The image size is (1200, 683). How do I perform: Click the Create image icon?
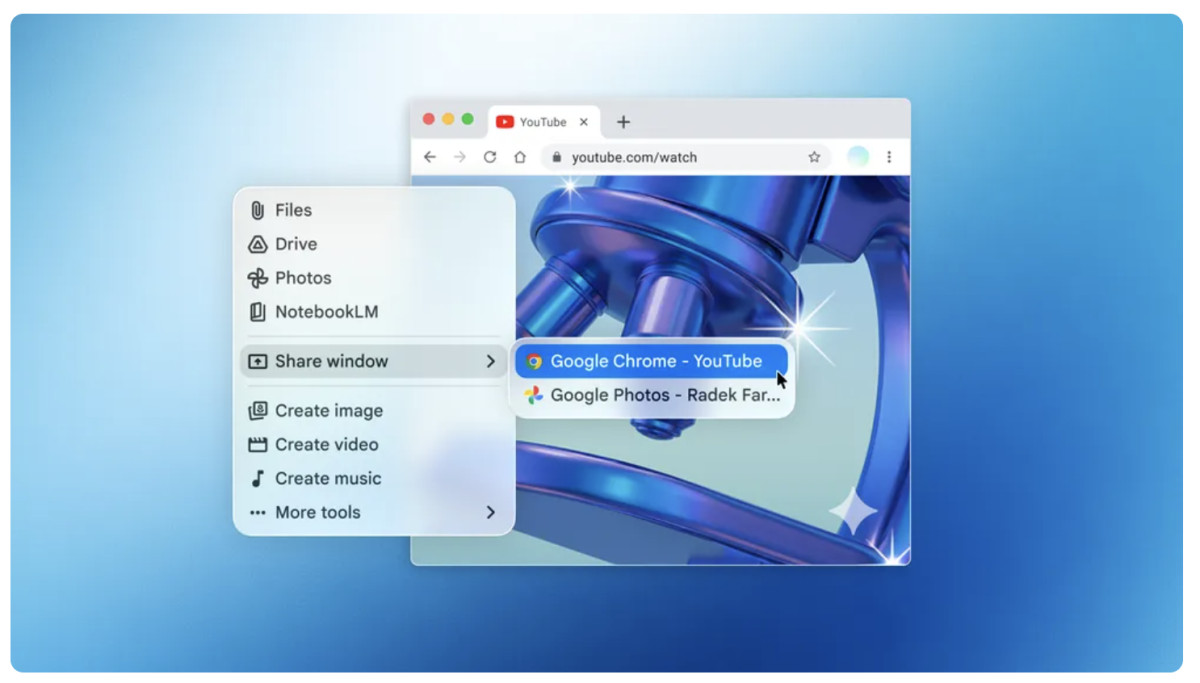coord(257,411)
